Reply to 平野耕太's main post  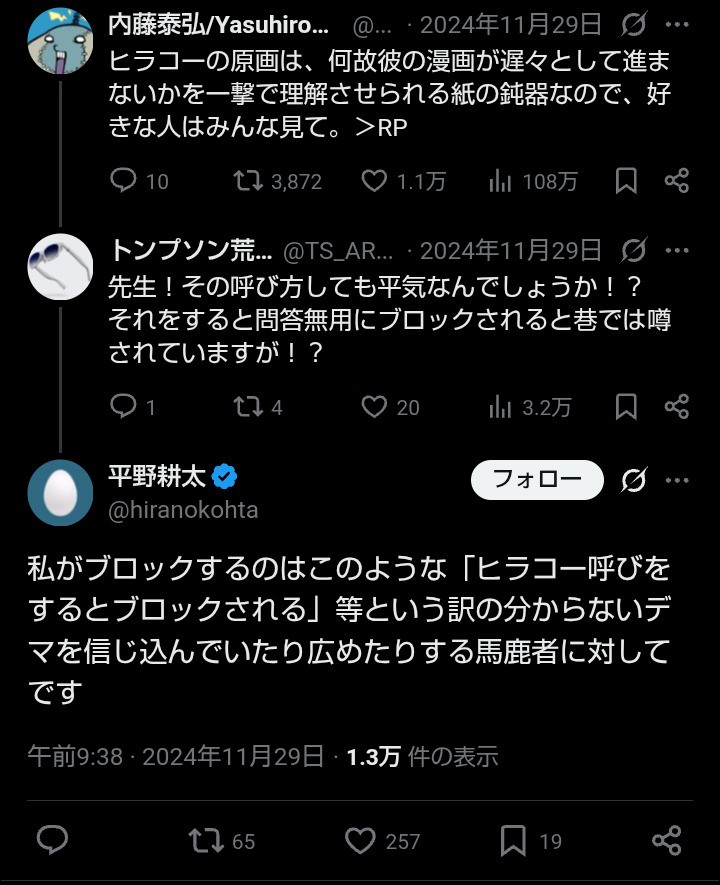pyautogui.click(x=51, y=840)
